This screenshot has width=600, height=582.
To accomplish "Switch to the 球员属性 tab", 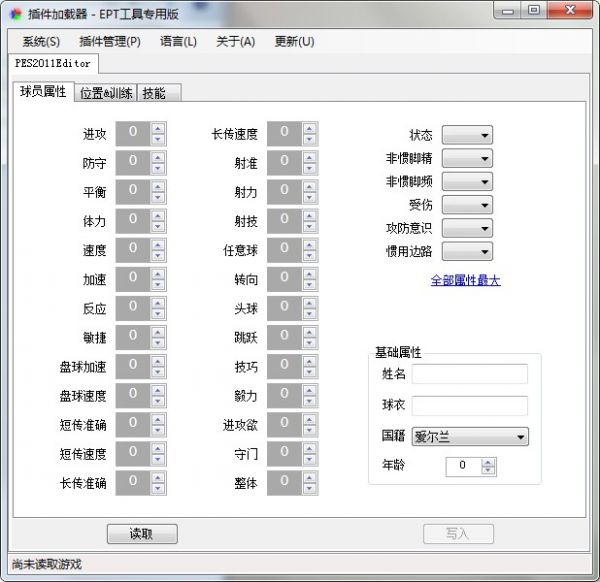I will pyautogui.click(x=43, y=91).
